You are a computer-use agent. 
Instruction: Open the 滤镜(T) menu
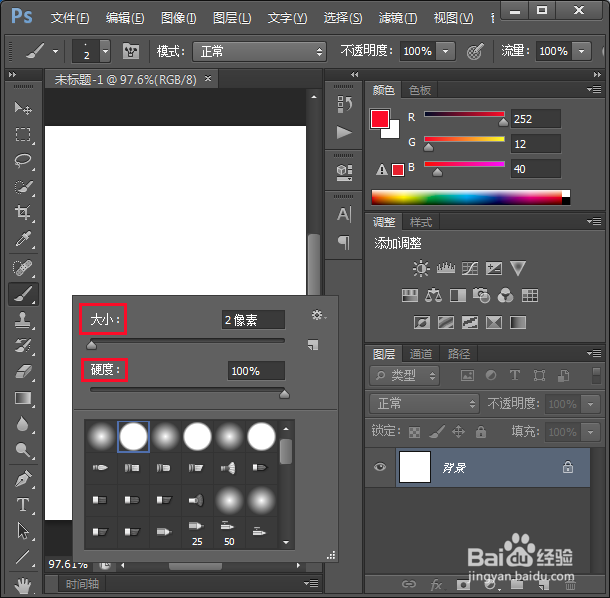398,18
